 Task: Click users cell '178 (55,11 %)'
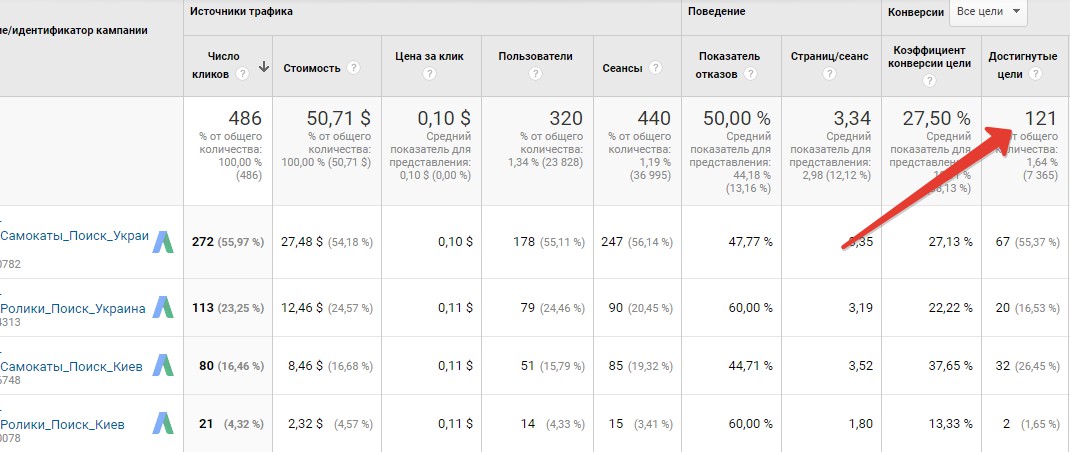[x=549, y=242]
